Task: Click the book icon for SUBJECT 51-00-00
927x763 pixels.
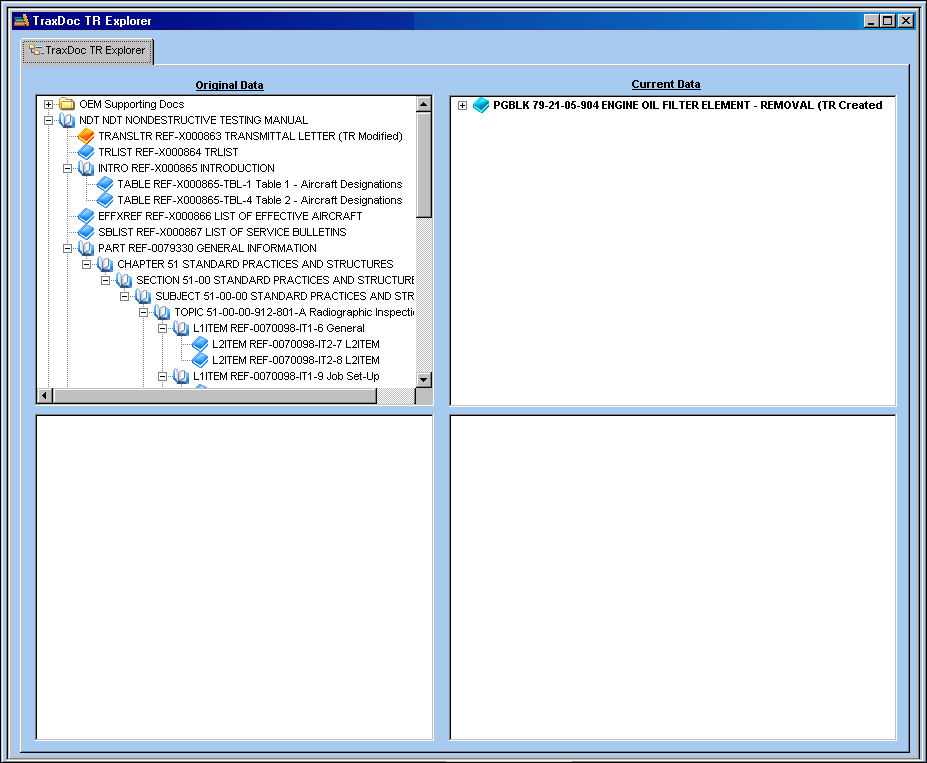Action: coord(142,296)
